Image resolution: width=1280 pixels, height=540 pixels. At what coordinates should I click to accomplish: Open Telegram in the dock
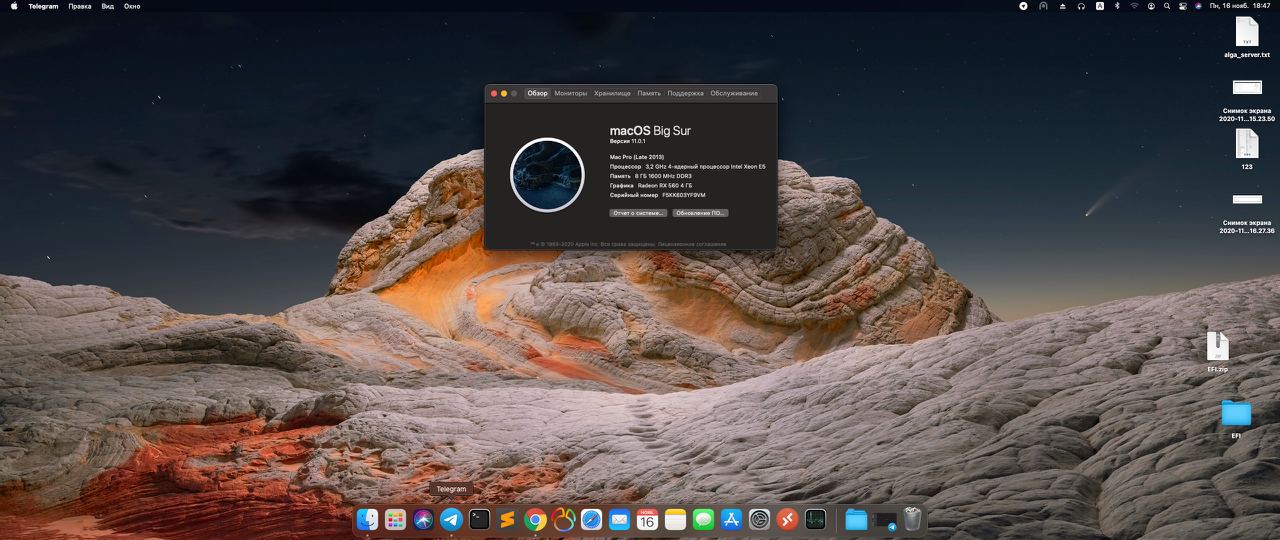(x=451, y=519)
